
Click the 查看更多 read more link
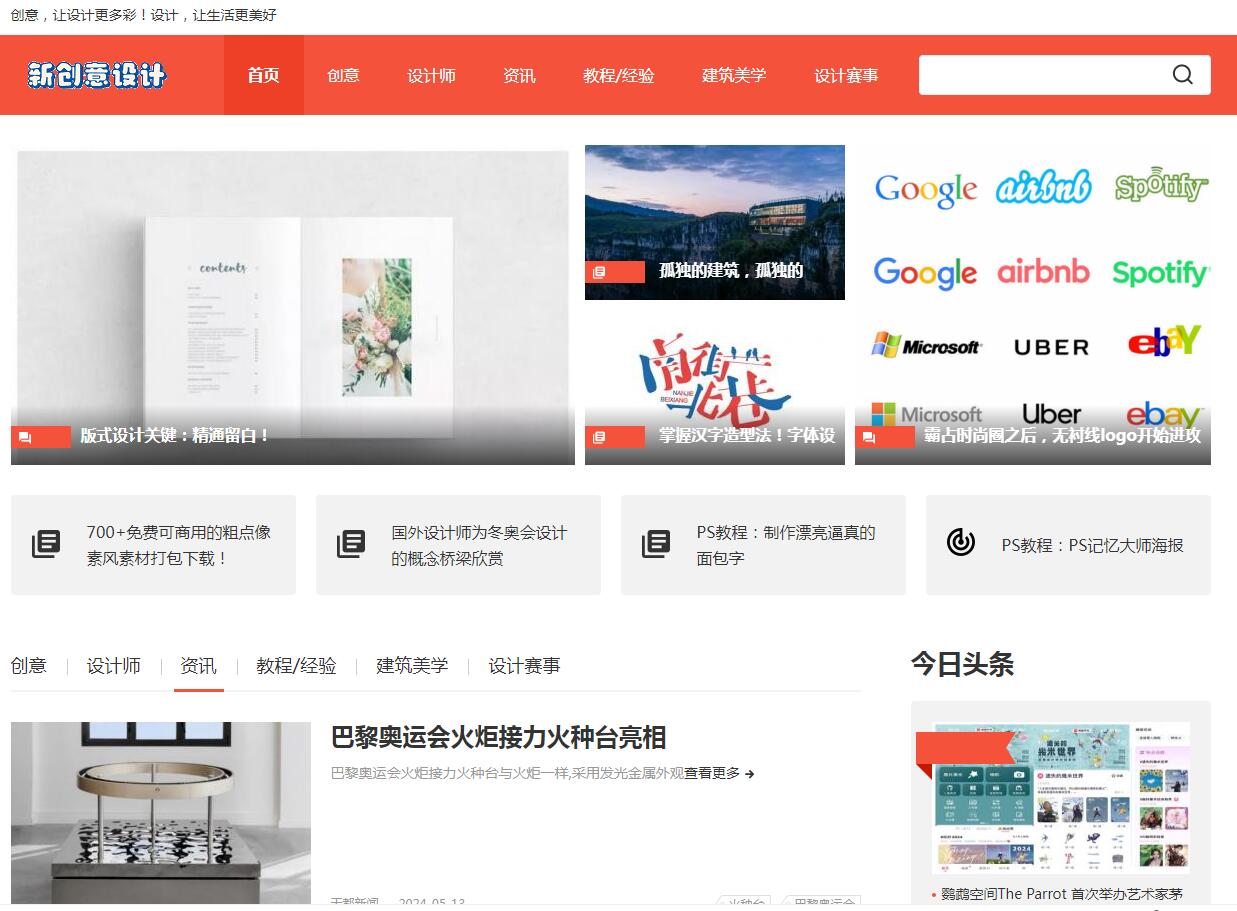[x=712, y=773]
